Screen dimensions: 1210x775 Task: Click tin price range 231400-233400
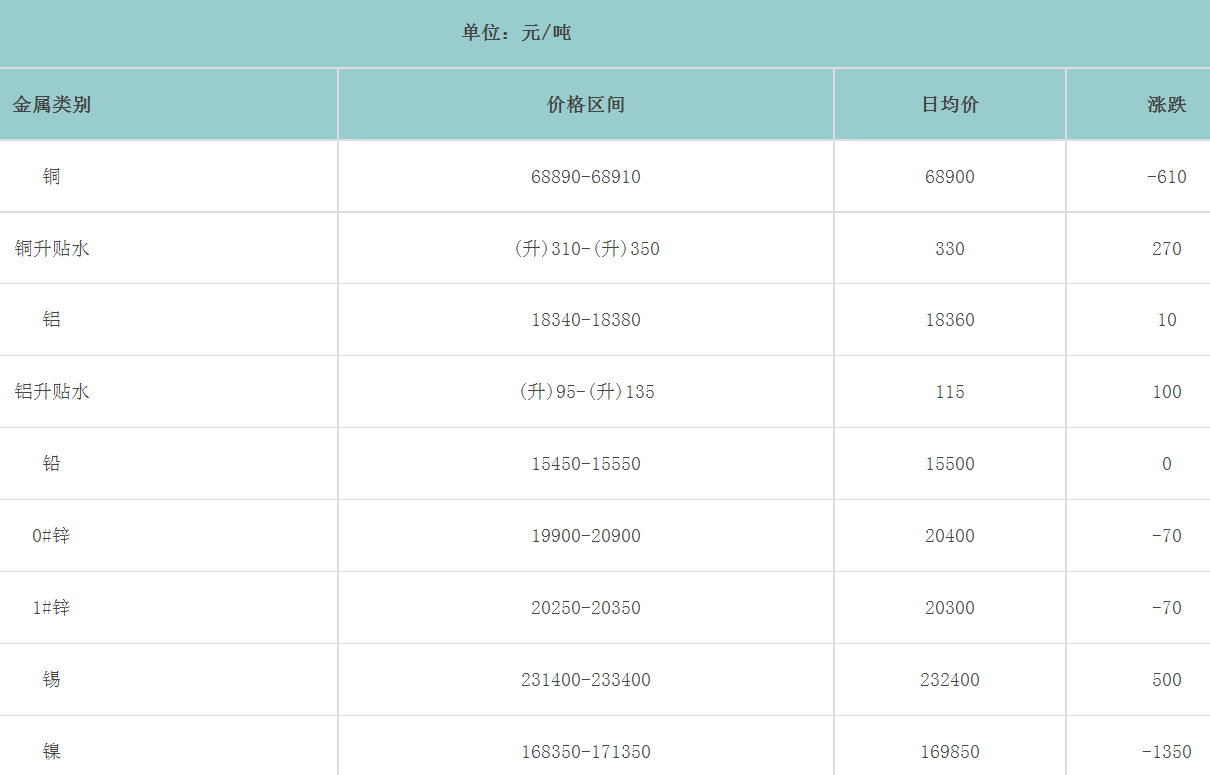[586, 681]
